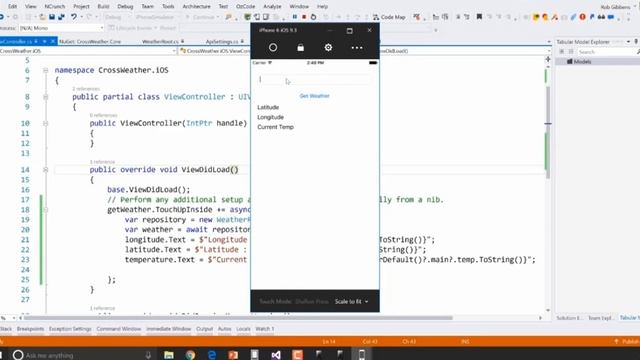Viewport: 640px width, 360px height.
Task: Open the Exception Settings tab
Action: 70,329
